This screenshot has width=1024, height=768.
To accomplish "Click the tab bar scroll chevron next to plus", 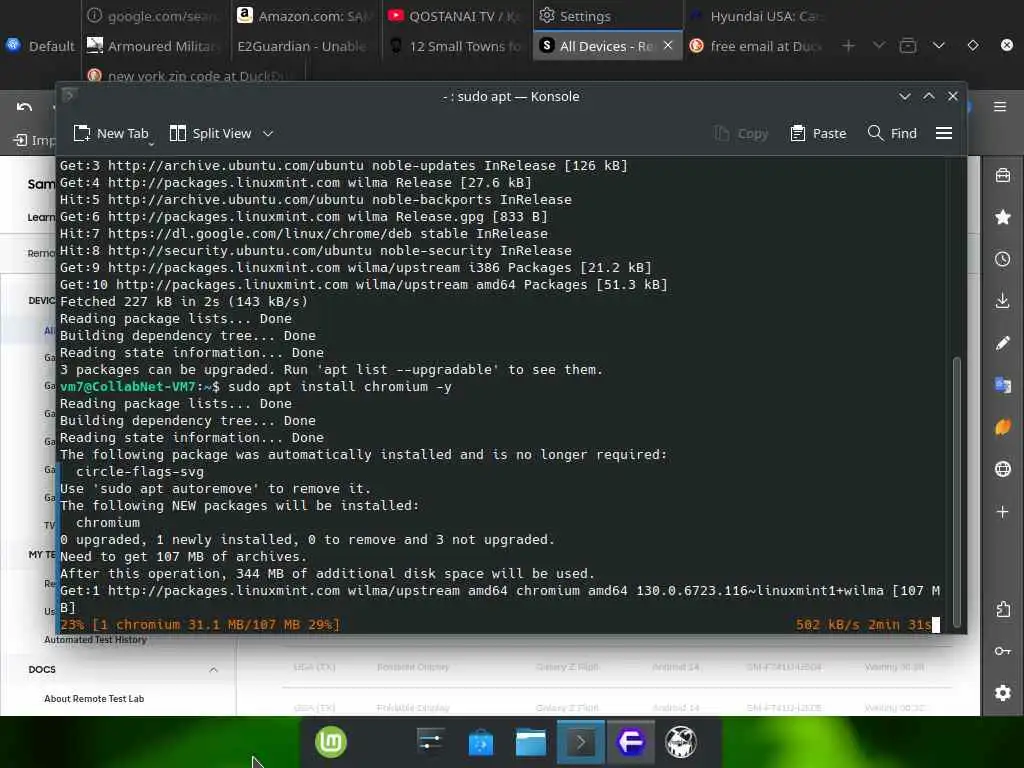I will (x=879, y=45).
